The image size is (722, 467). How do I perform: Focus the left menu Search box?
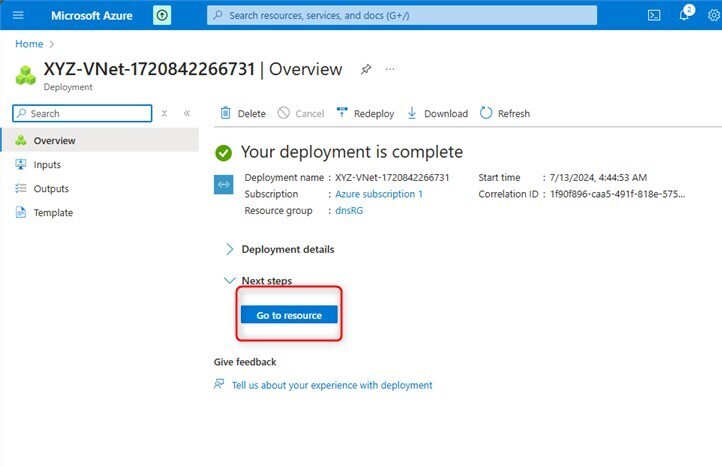82,113
